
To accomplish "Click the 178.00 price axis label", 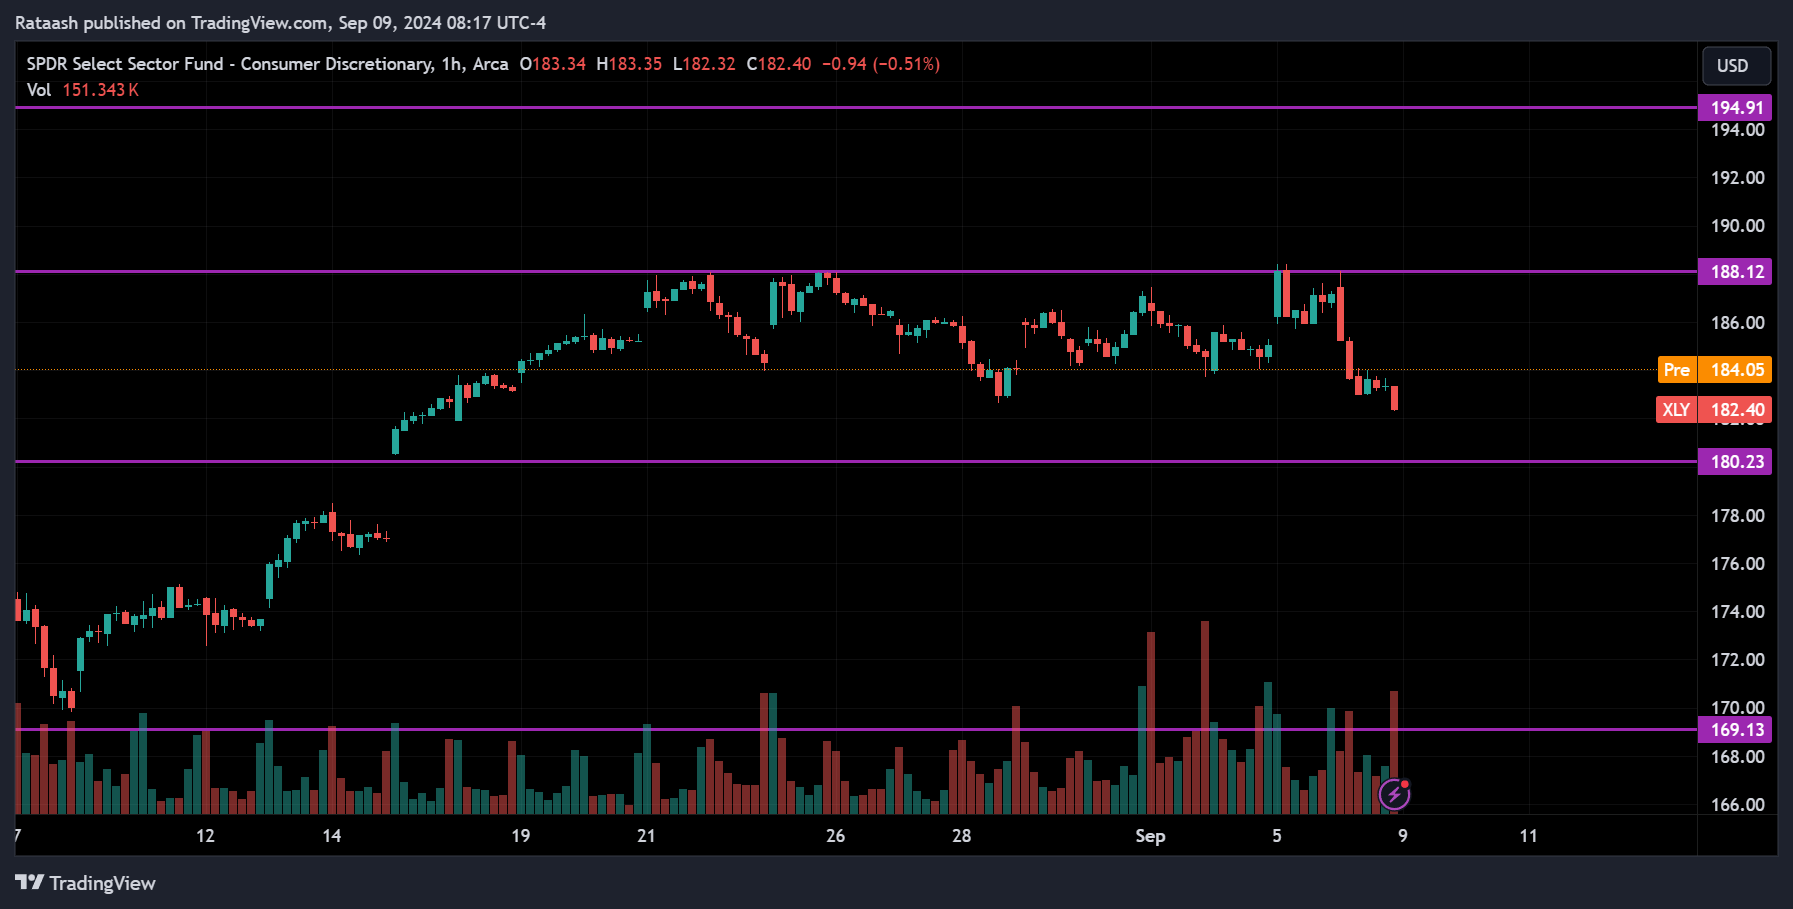I will pos(1738,516).
